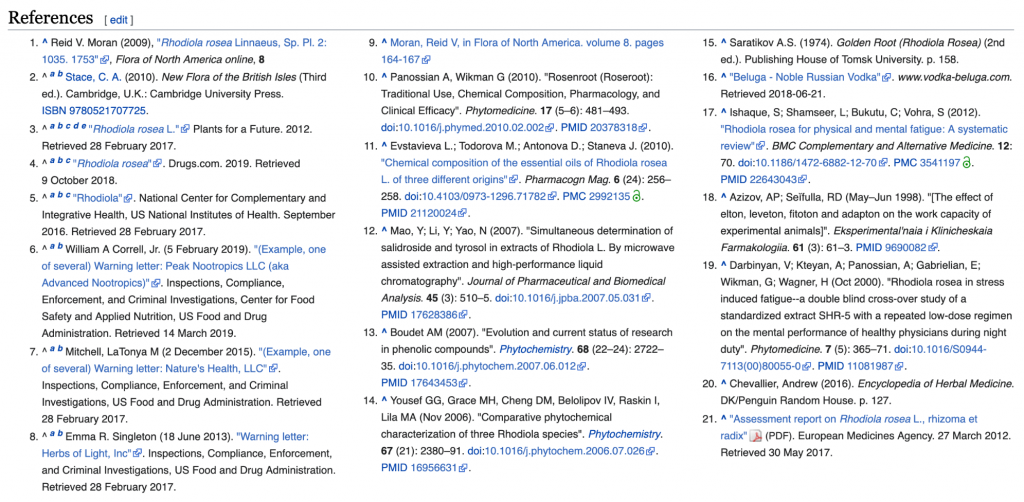
Task: Jump back via caret of reference 12
Action: [384, 229]
